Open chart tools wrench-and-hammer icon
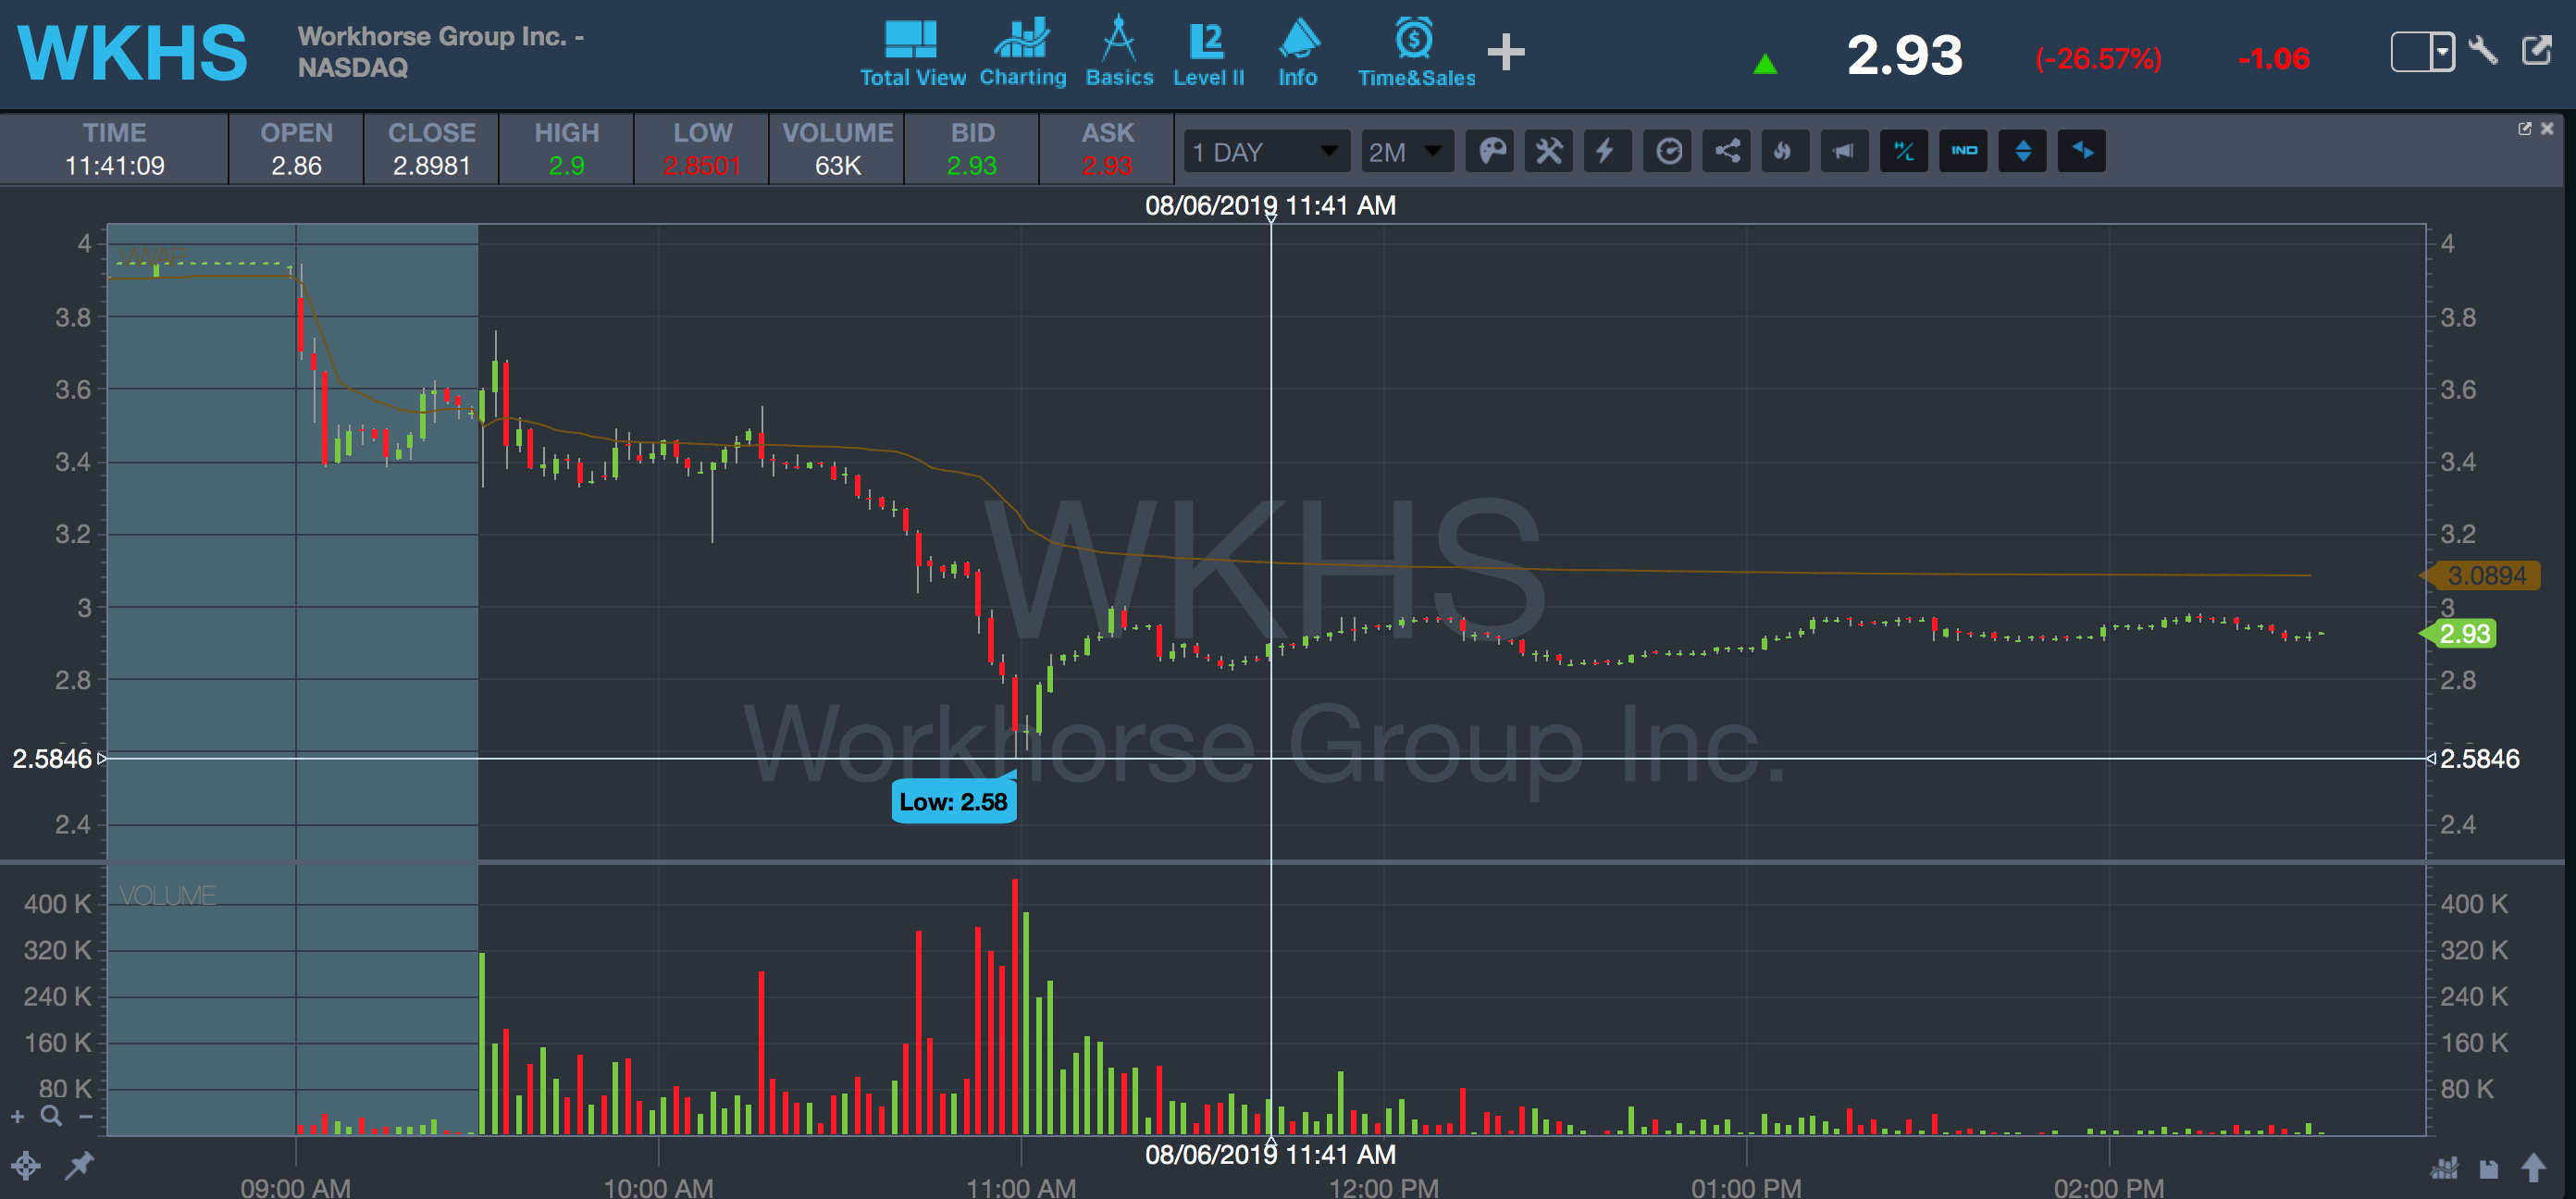 pyautogui.click(x=1549, y=152)
